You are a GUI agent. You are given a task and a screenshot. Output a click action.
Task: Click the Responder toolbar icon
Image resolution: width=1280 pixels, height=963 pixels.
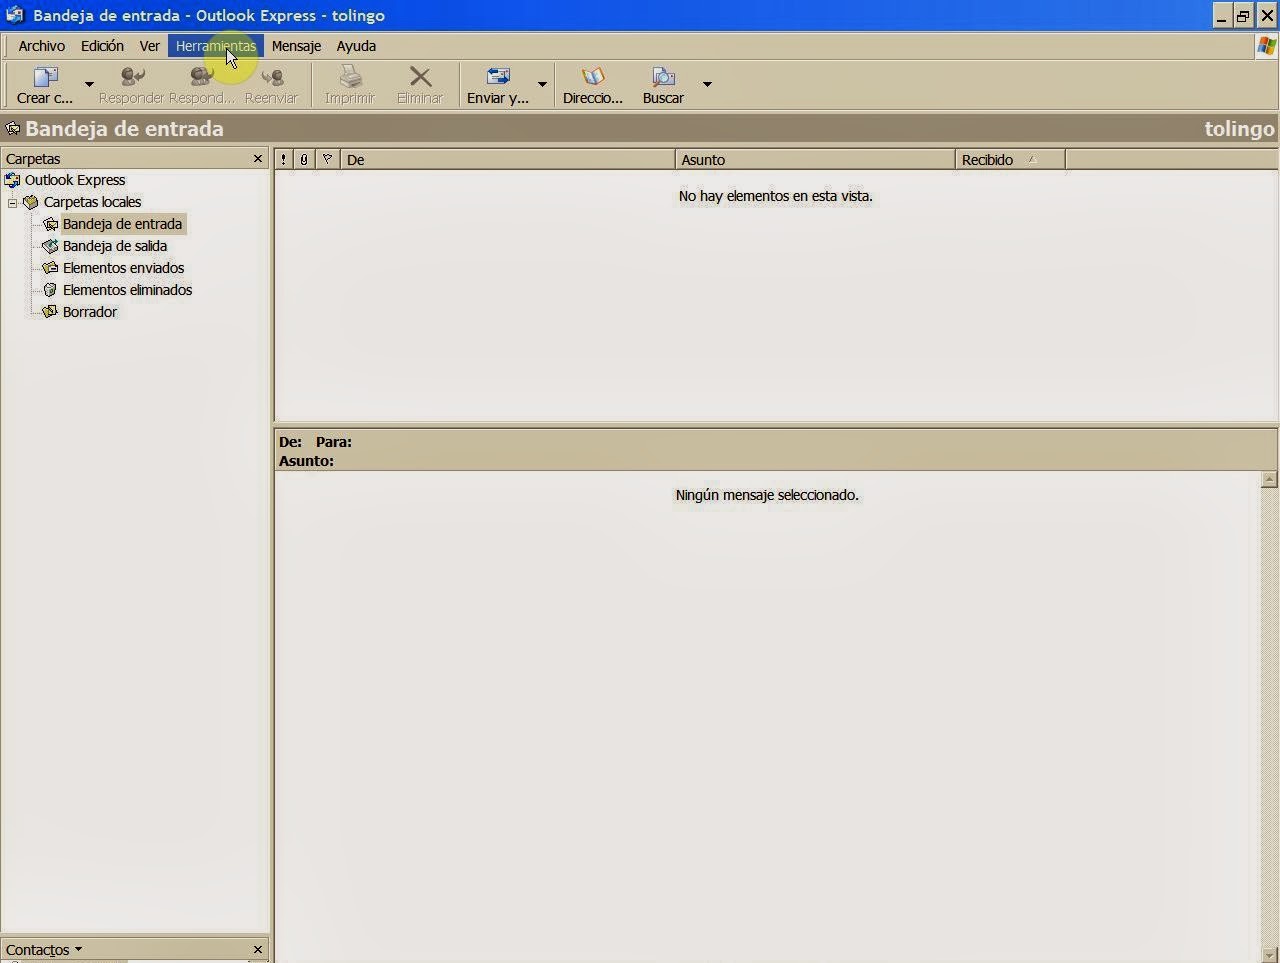click(132, 77)
